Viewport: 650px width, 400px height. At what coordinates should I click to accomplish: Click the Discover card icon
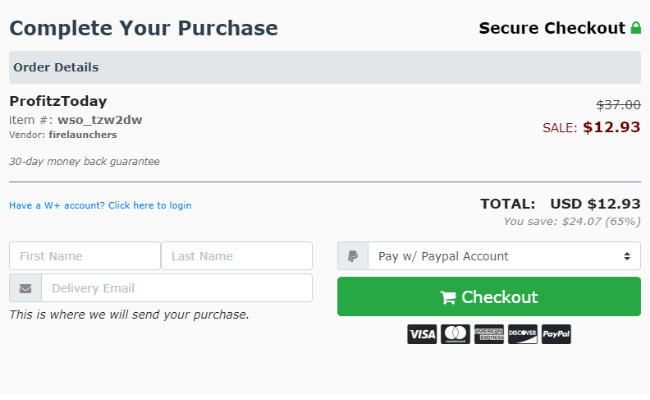pyautogui.click(x=523, y=334)
